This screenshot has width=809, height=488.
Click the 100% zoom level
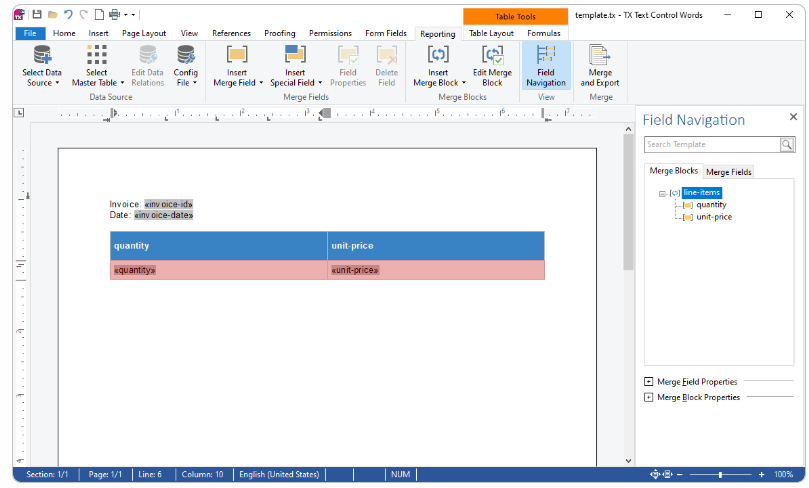coord(783,474)
